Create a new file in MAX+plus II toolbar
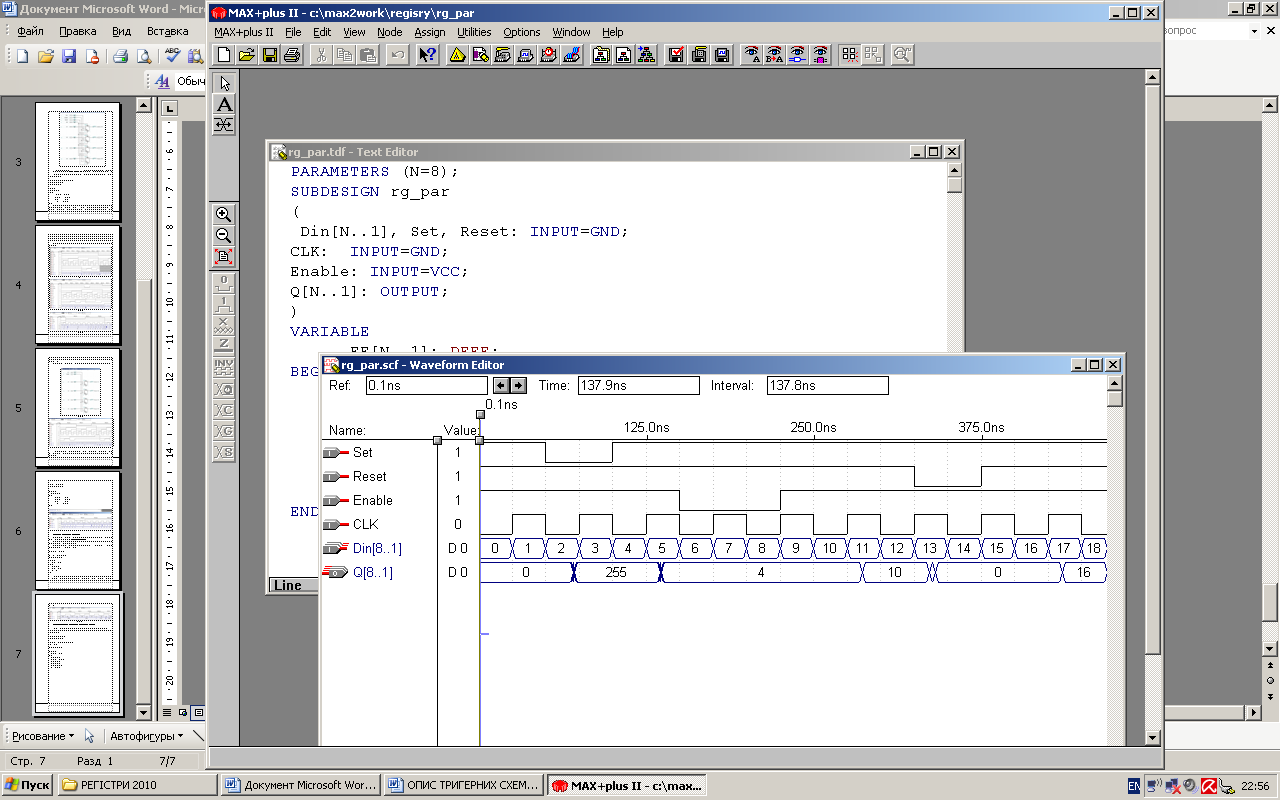Screen dimensions: 1280x800 point(224,55)
